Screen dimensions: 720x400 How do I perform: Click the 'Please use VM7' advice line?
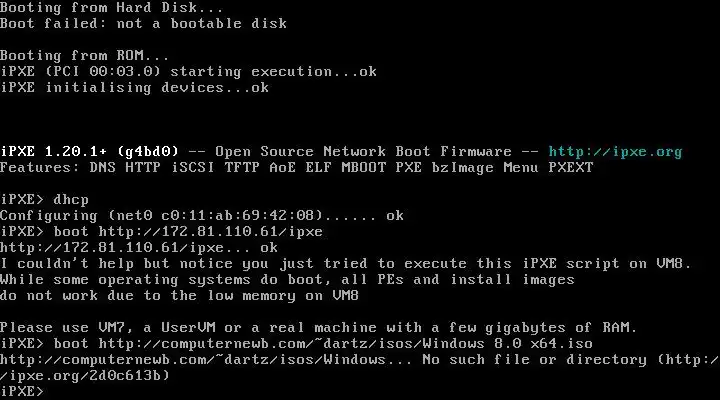319,327
